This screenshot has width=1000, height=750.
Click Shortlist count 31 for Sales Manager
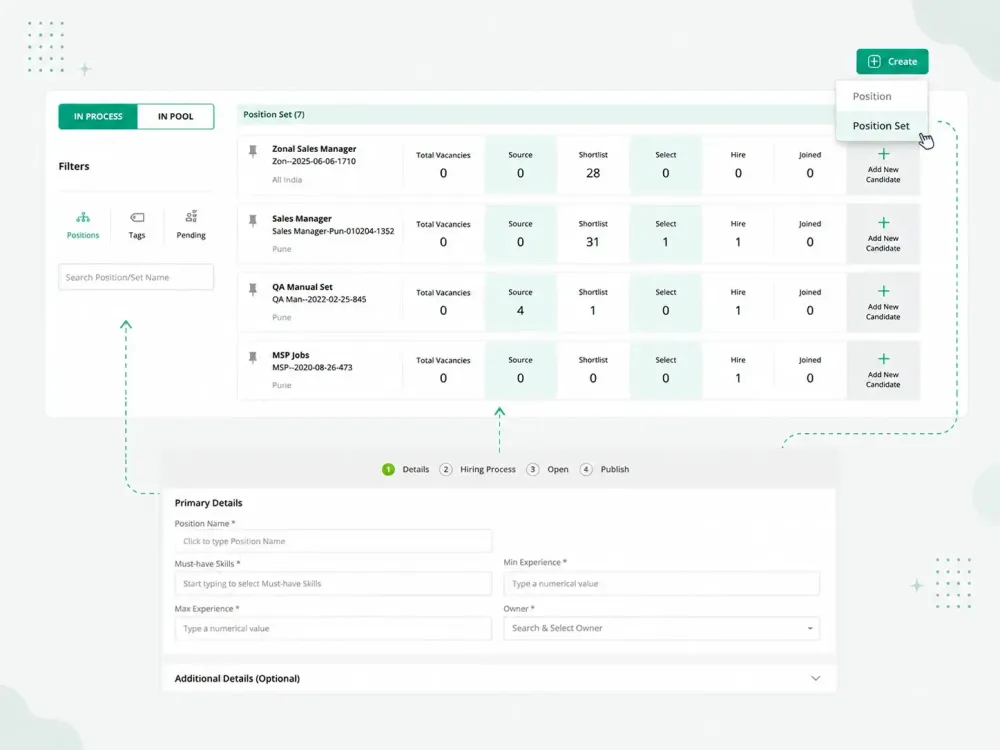click(593, 242)
